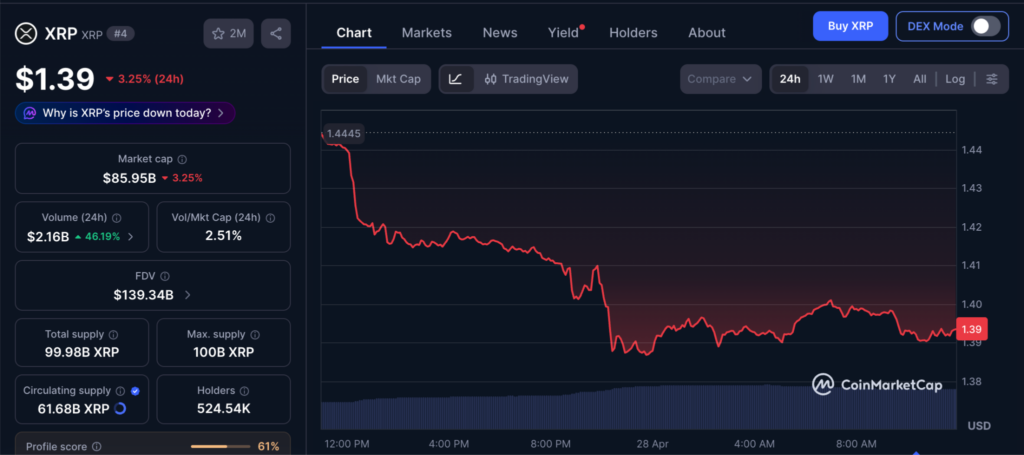Click the Buy XRP button
Viewport: 1024px width, 455px height.
click(x=850, y=26)
